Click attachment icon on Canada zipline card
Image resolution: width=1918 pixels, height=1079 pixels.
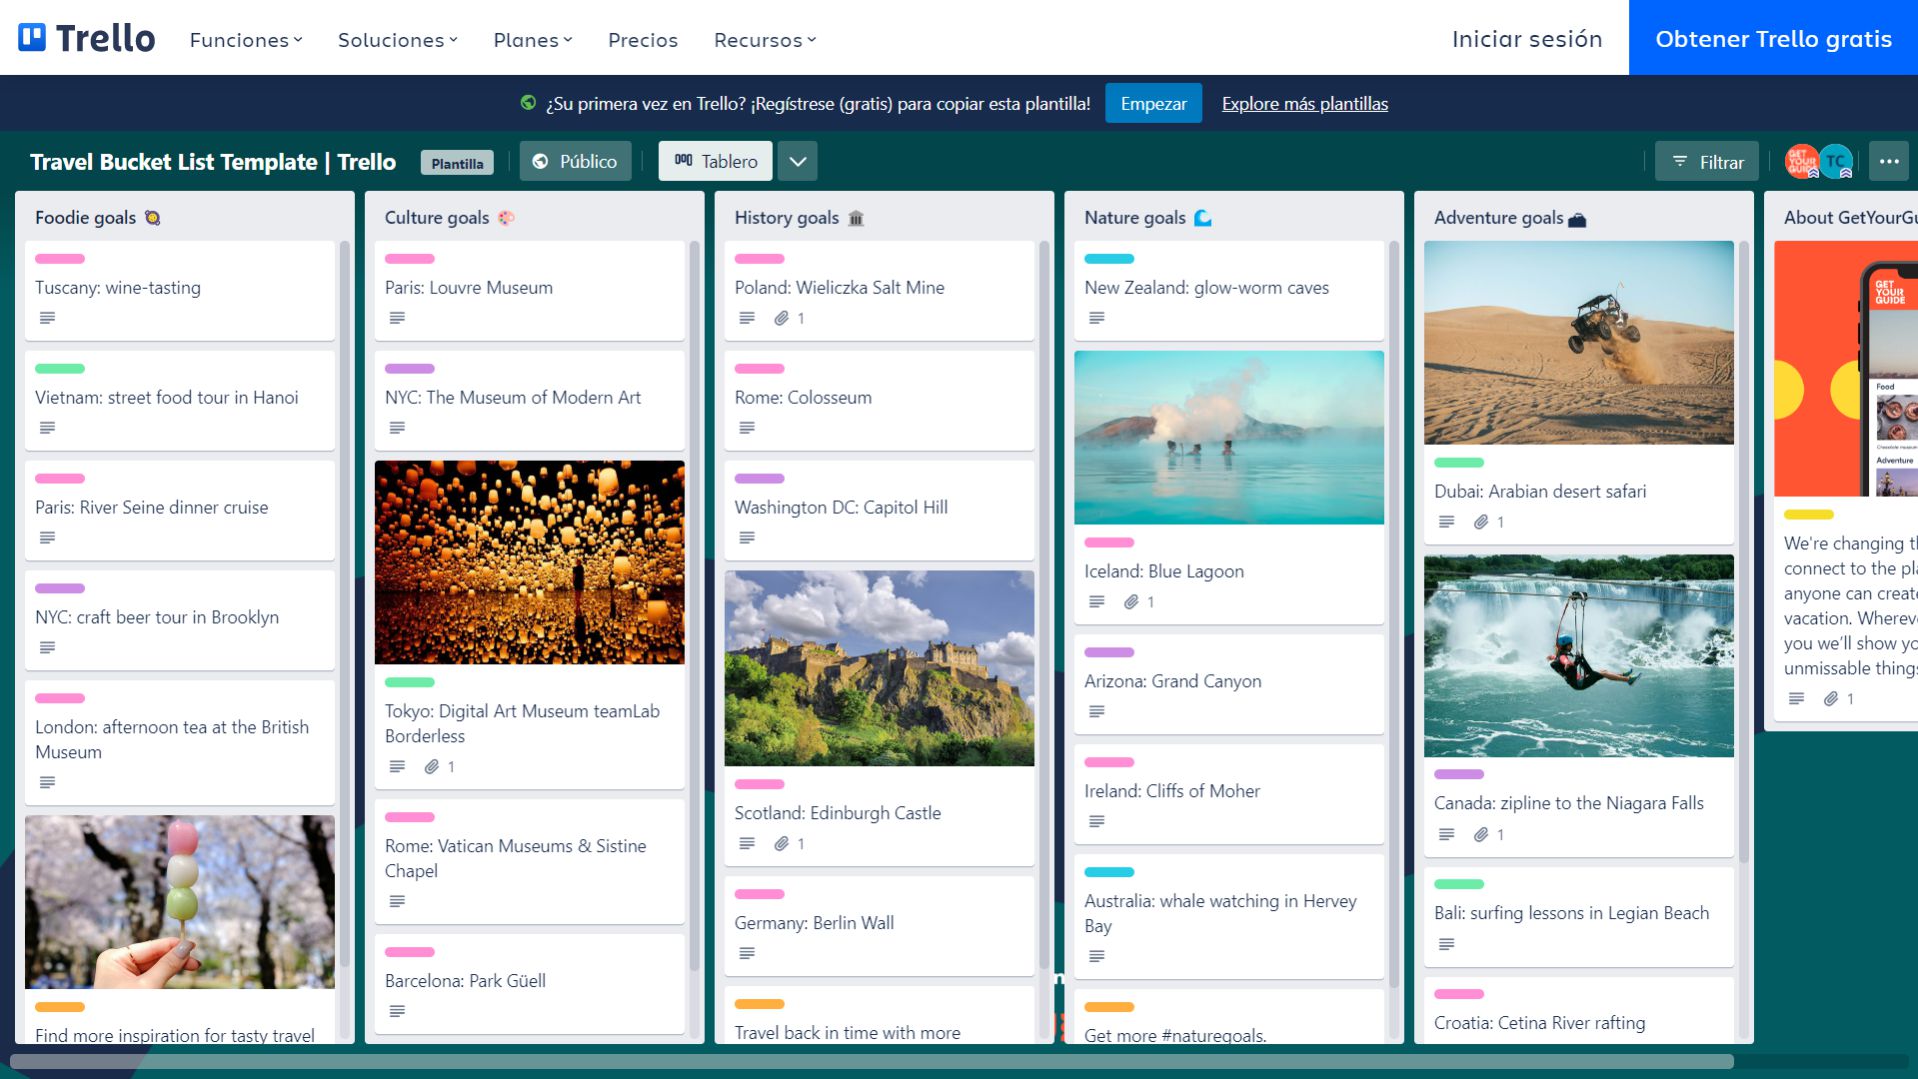click(1481, 835)
